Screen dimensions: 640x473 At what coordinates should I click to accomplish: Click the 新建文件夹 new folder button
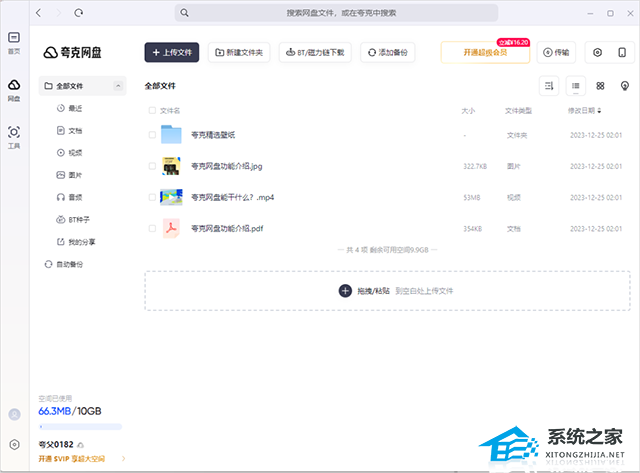pos(239,52)
